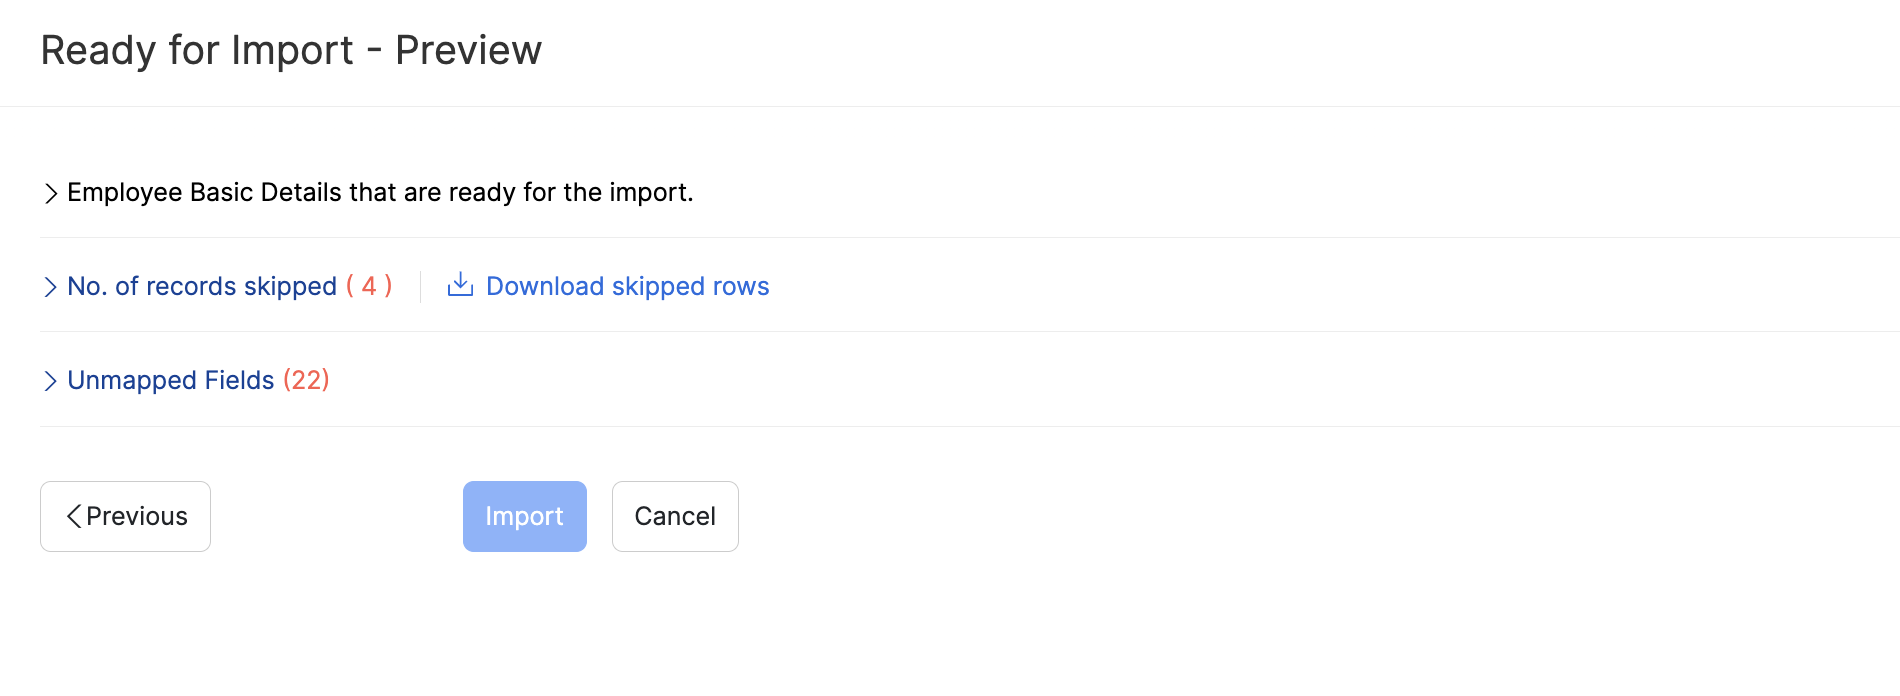Click the Import button
Viewport: 1900px width, 696px height.
click(x=524, y=516)
